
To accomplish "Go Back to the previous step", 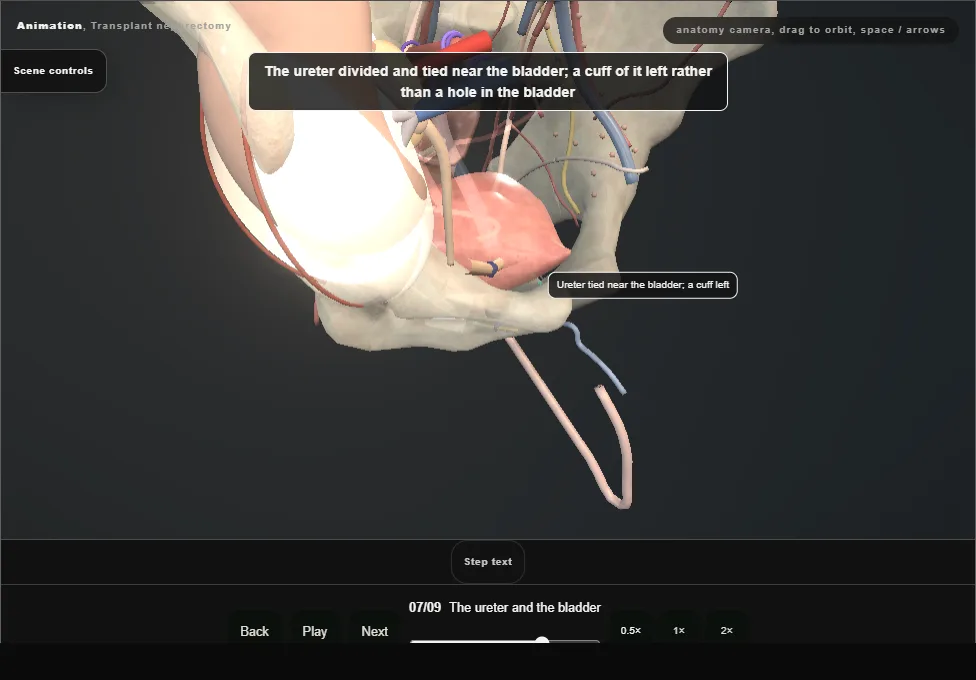I will 255,631.
